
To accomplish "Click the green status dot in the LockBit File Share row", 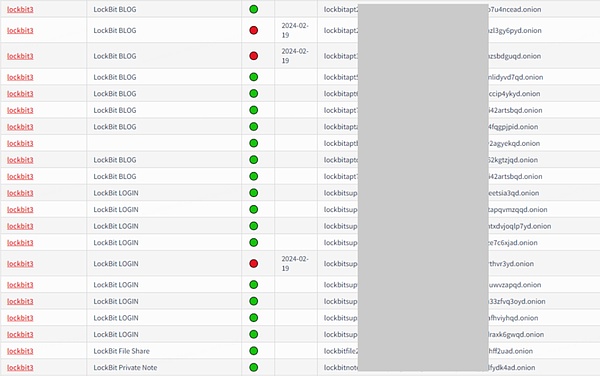I will [253, 351].
